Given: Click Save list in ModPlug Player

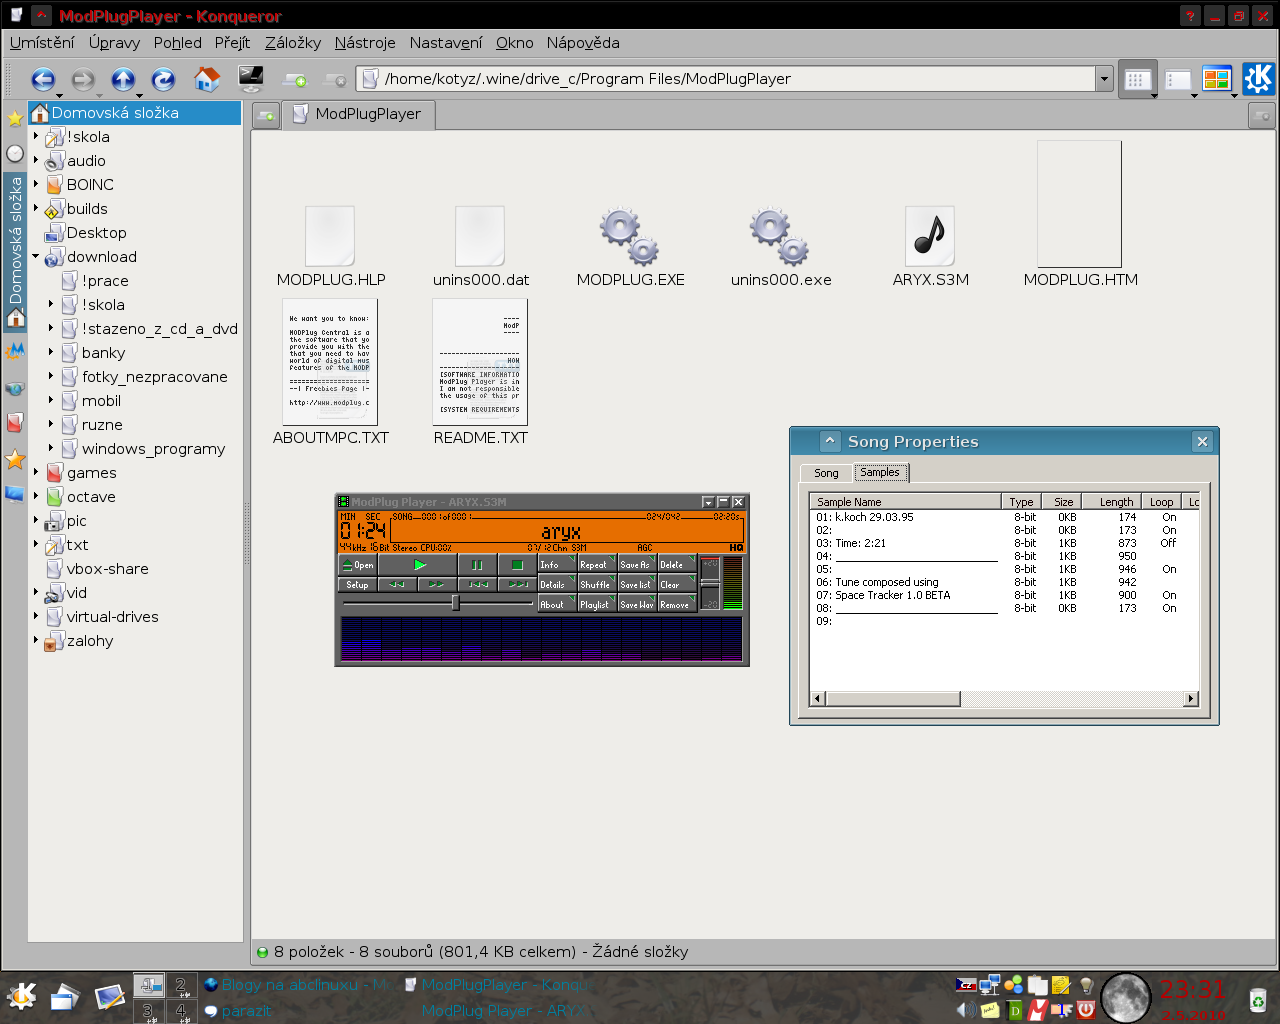Looking at the screenshot, I should (637, 584).
